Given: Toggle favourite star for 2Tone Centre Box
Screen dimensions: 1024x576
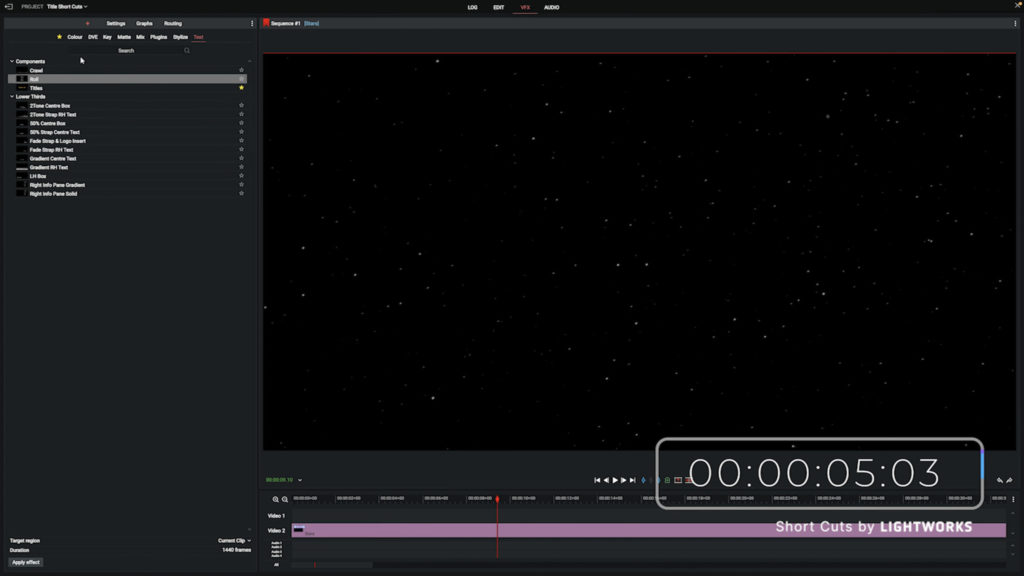Looking at the screenshot, I should [241, 106].
